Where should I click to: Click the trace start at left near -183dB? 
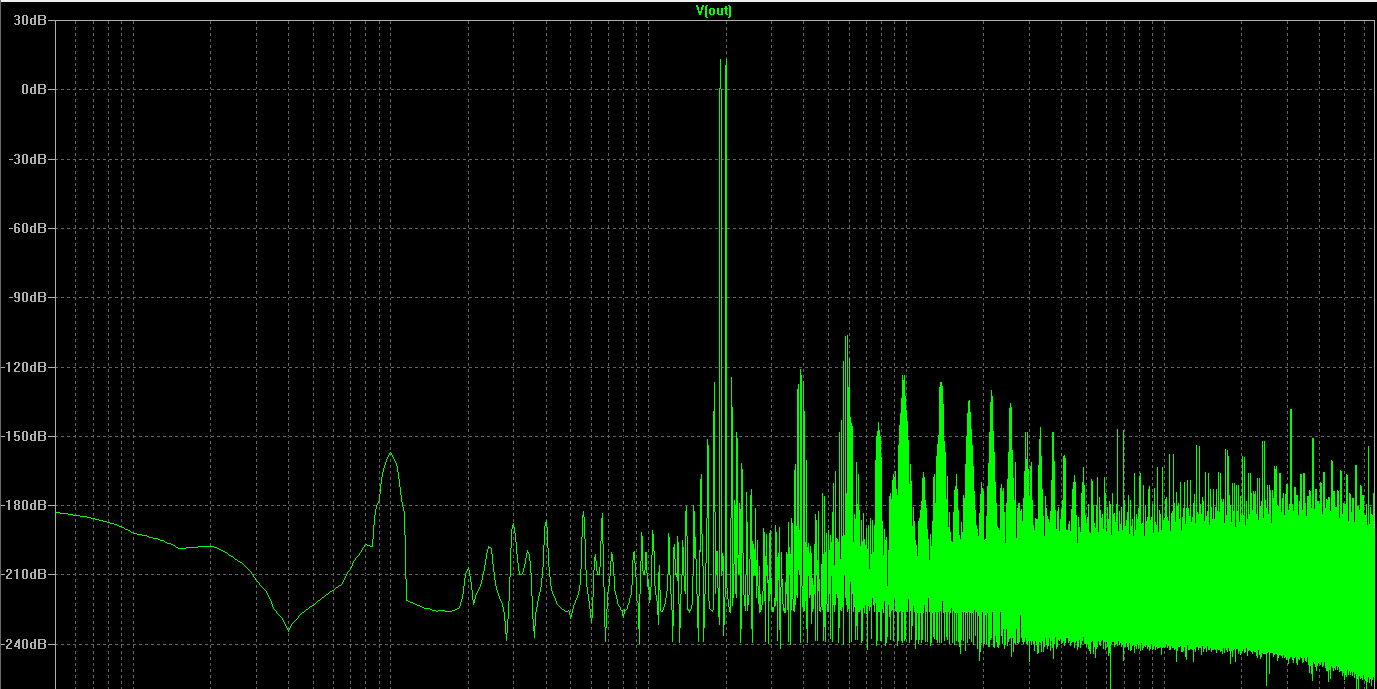(58, 512)
